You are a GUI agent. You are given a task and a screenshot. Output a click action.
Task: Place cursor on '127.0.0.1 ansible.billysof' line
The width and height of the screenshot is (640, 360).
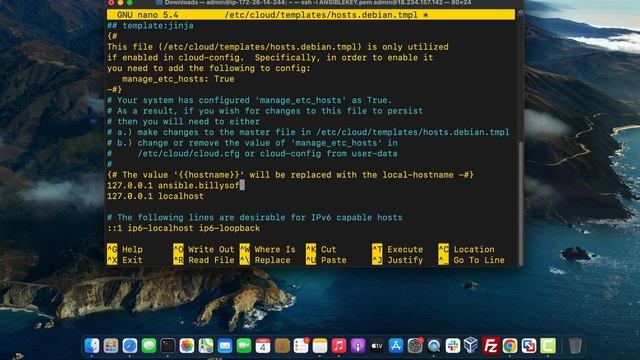173,185
